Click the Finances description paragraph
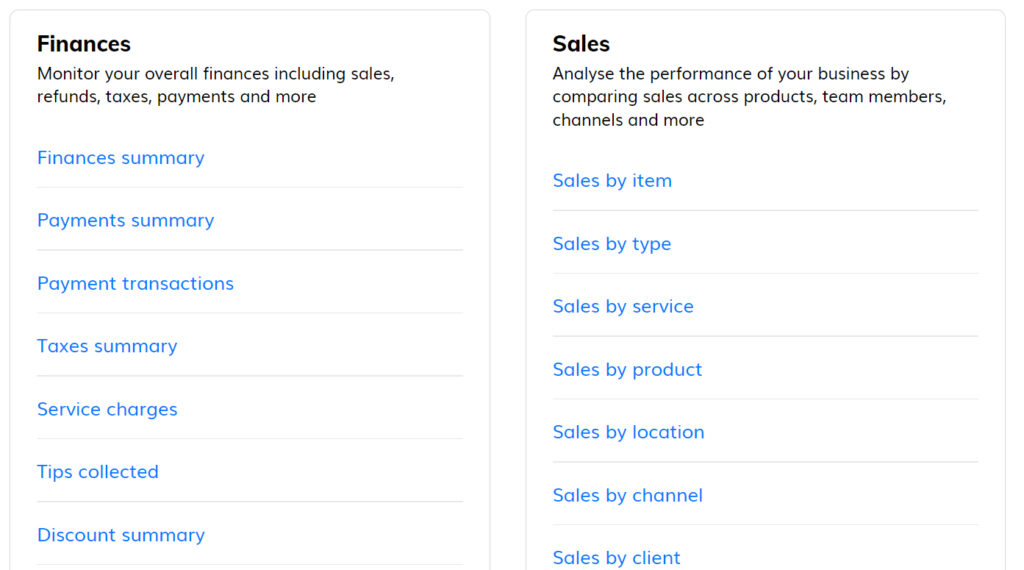This screenshot has width=1024, height=570. click(x=215, y=85)
